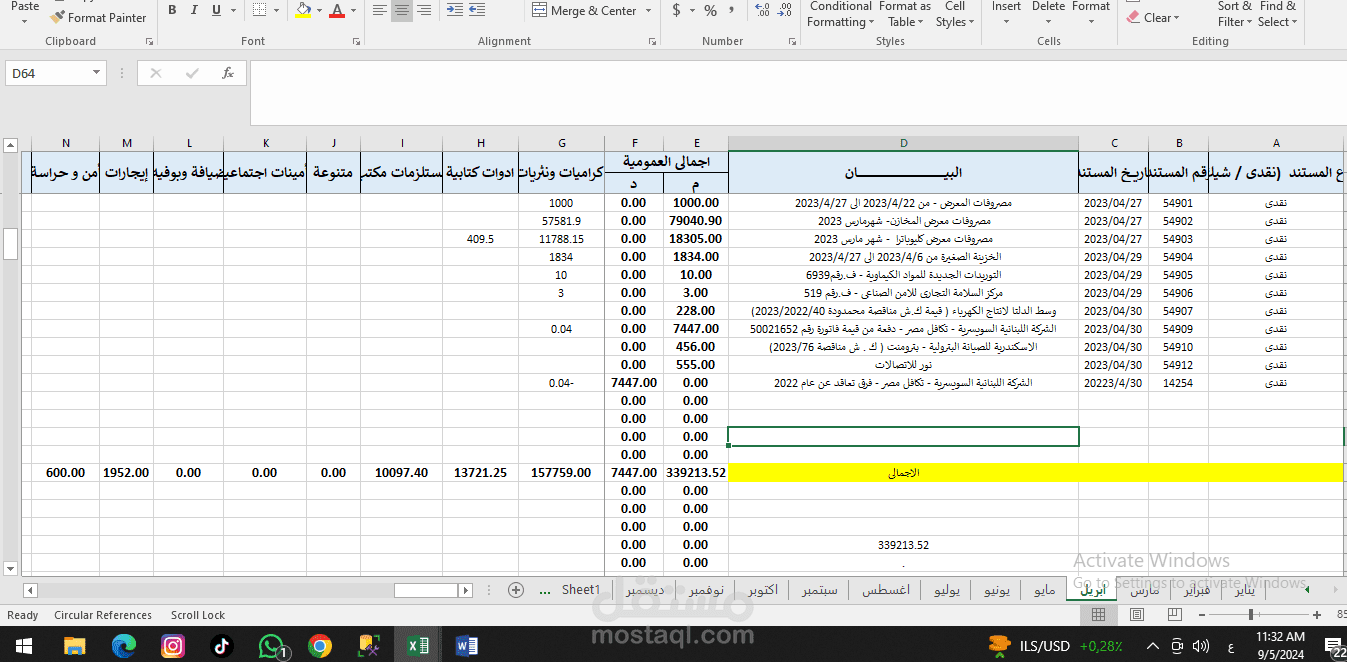Click the Insert Function fx button
This screenshot has height=662, width=1347.
[x=228, y=73]
